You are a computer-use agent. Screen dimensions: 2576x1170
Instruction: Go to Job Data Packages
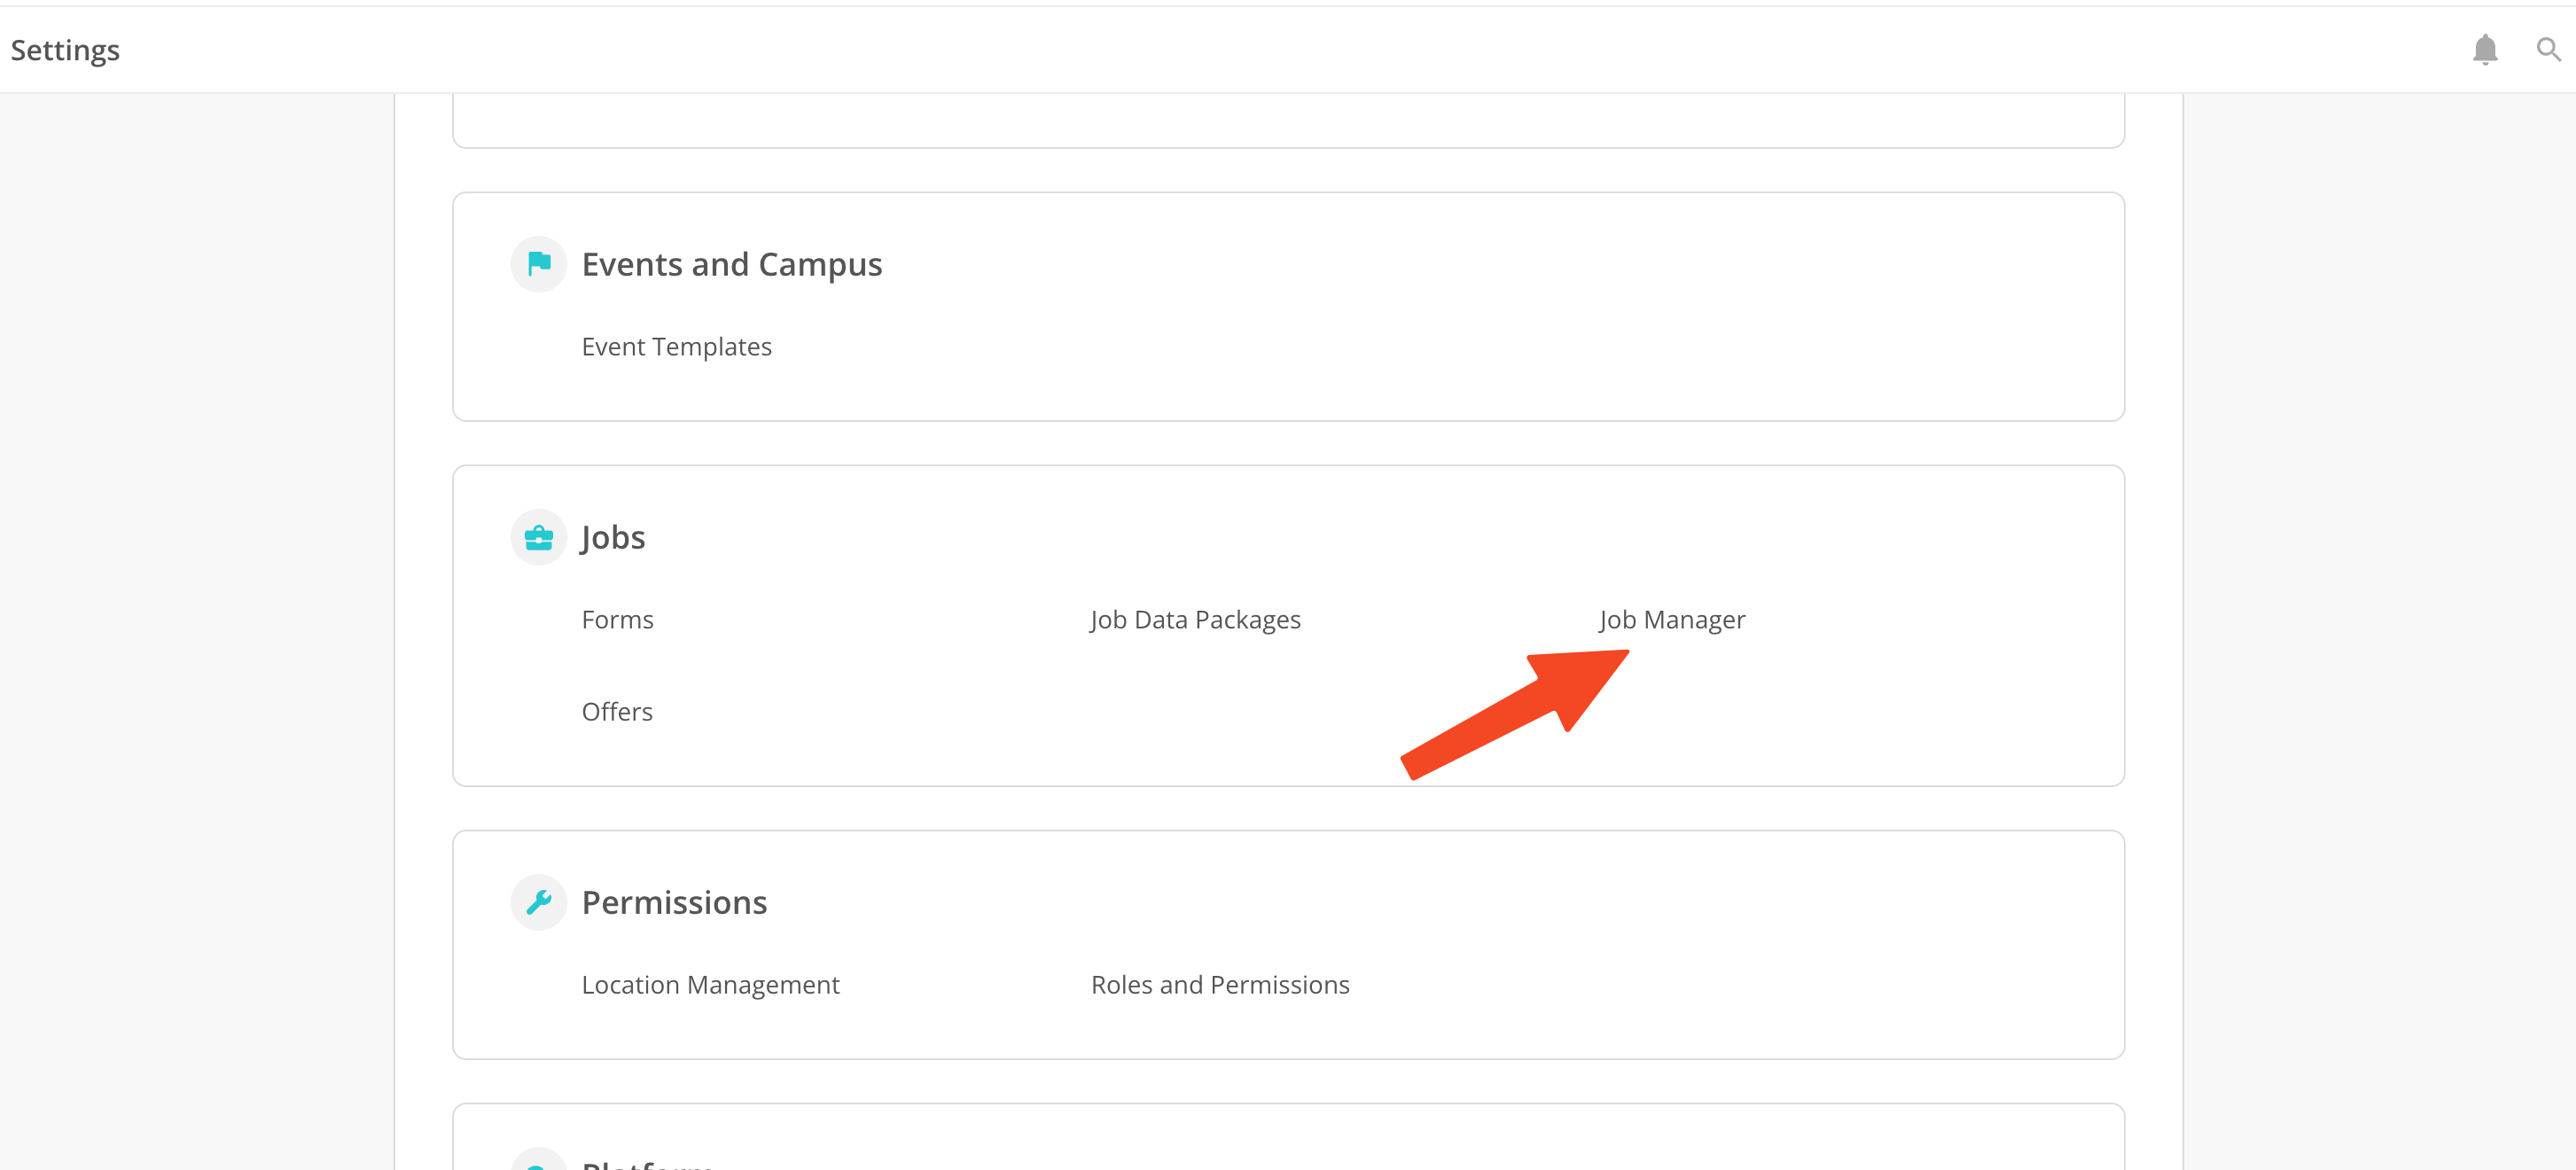coord(1195,620)
